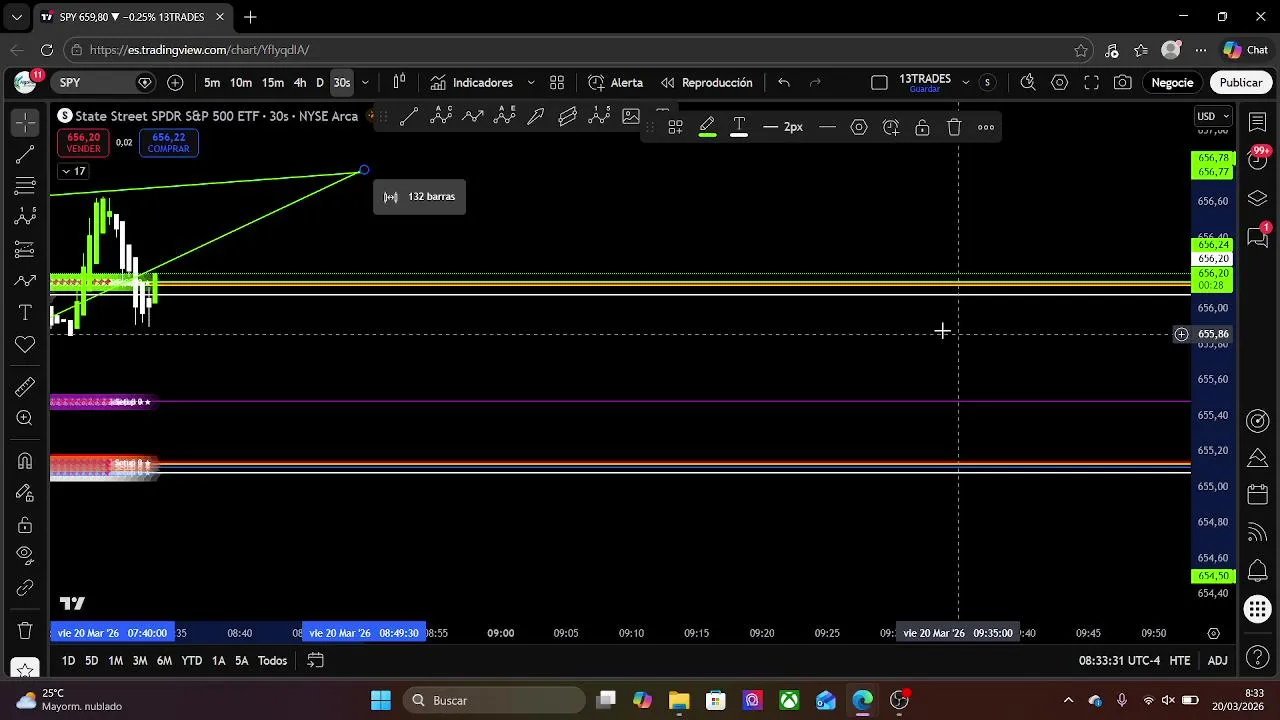Open the alerts clock panel with 99+ badge
The height and width of the screenshot is (720, 1280).
coord(1258,158)
